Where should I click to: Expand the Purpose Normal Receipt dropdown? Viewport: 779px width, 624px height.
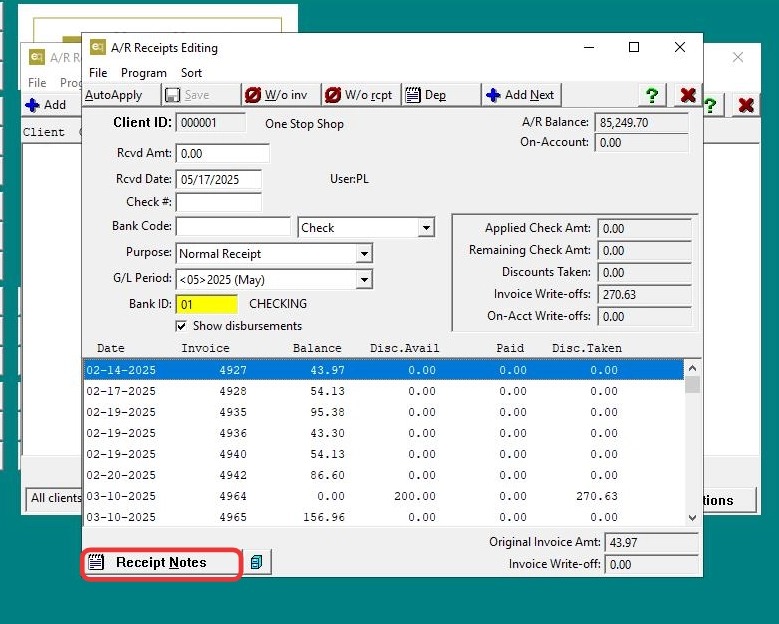364,254
